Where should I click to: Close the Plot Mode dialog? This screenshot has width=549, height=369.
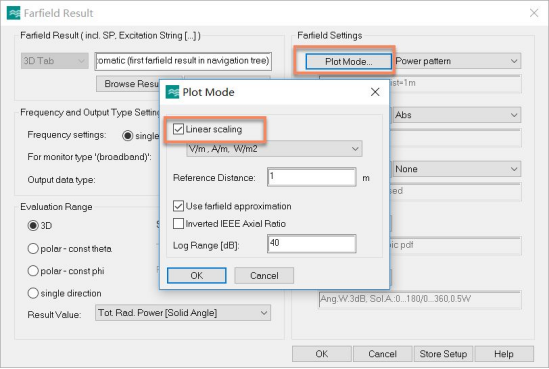pos(375,92)
